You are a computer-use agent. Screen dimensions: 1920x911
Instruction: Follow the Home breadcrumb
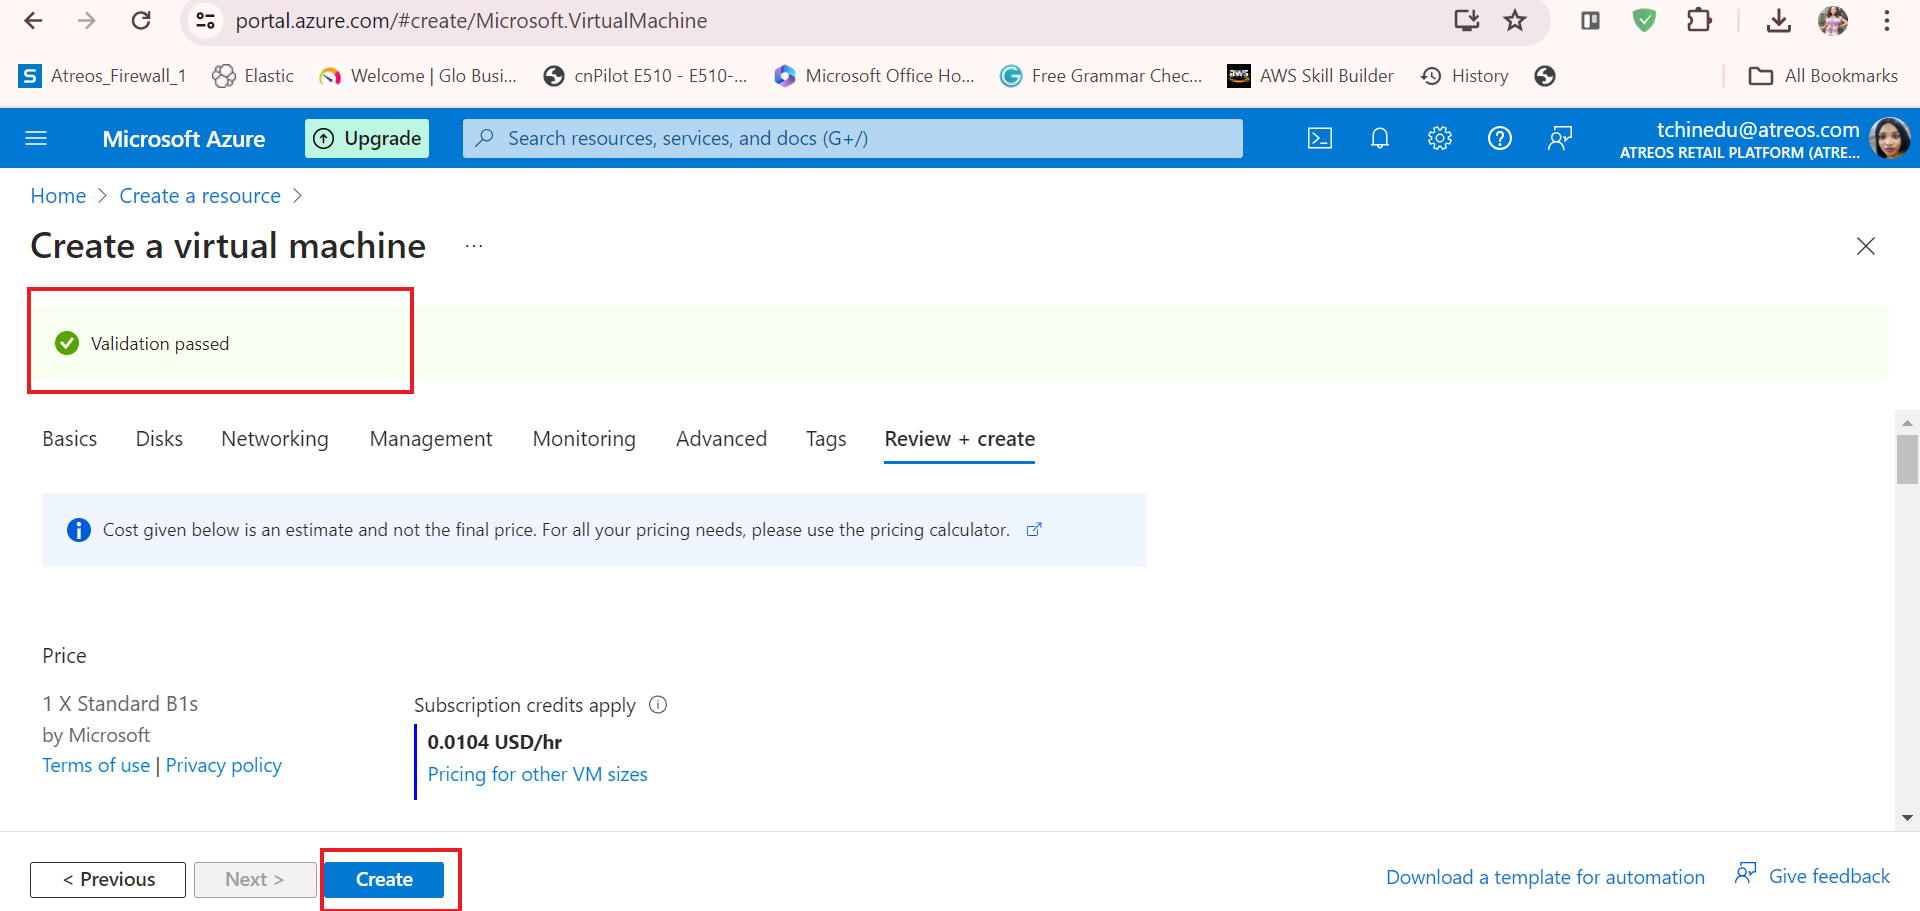(58, 196)
